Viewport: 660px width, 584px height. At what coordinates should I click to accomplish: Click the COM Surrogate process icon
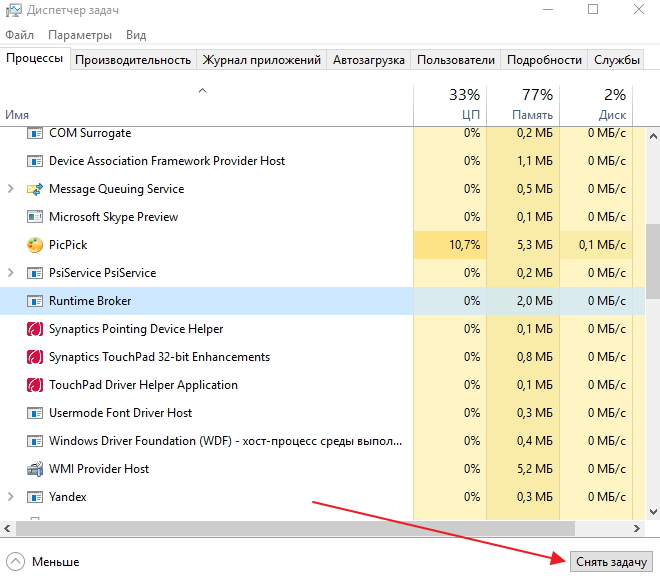35,133
